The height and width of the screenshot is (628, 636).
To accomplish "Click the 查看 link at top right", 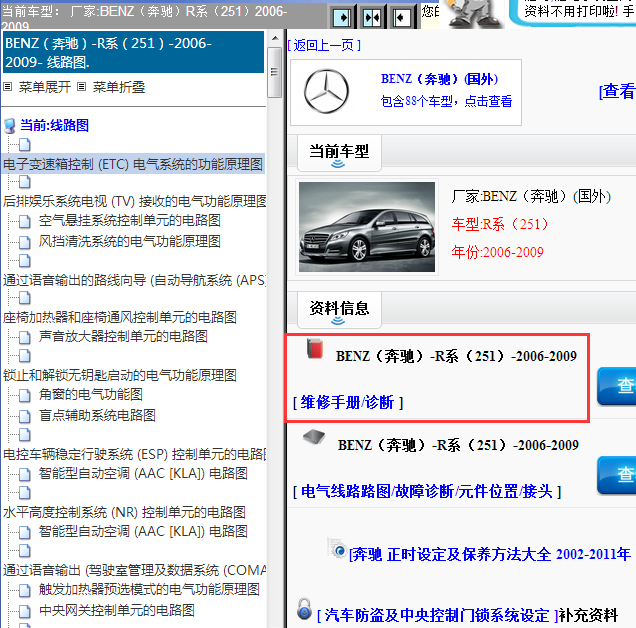I will point(617,91).
